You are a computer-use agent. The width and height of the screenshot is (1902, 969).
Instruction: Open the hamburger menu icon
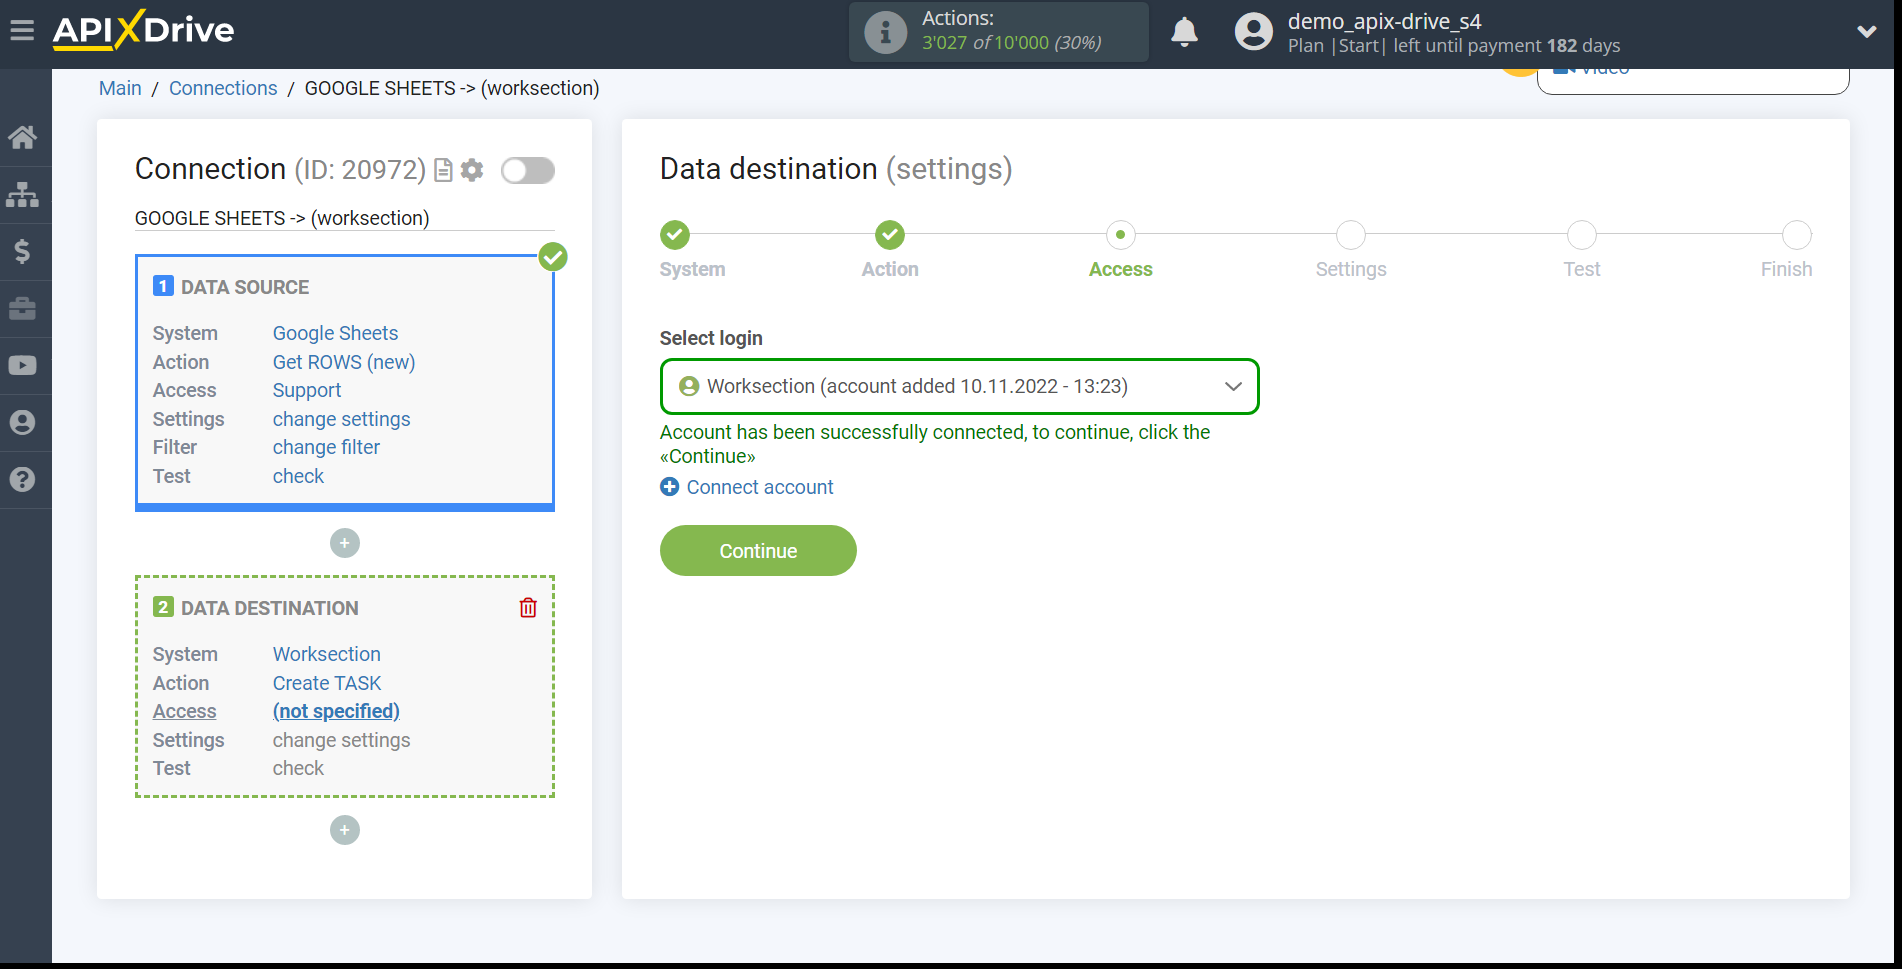22,31
